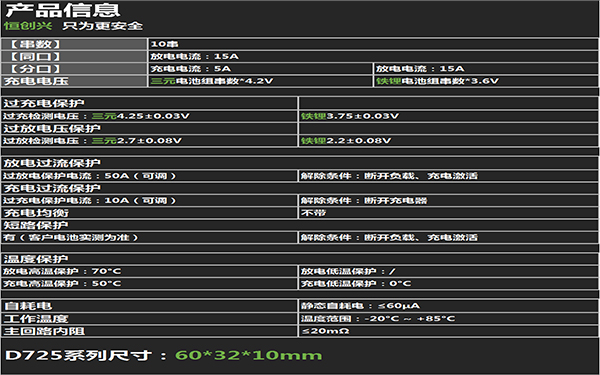
Task: Click 静态自耗电：≤60μA cell
Action: (448, 306)
